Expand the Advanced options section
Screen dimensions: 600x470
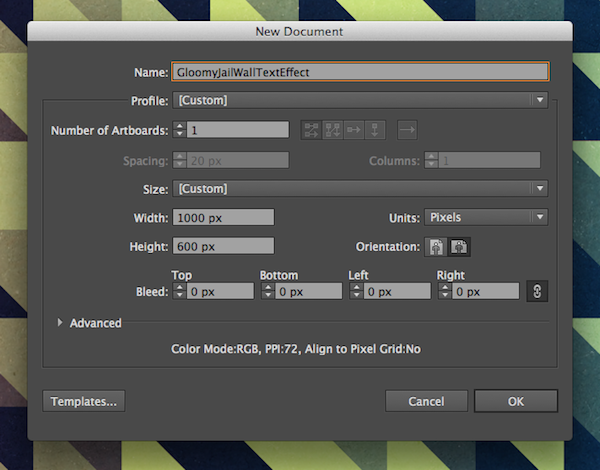click(x=60, y=323)
